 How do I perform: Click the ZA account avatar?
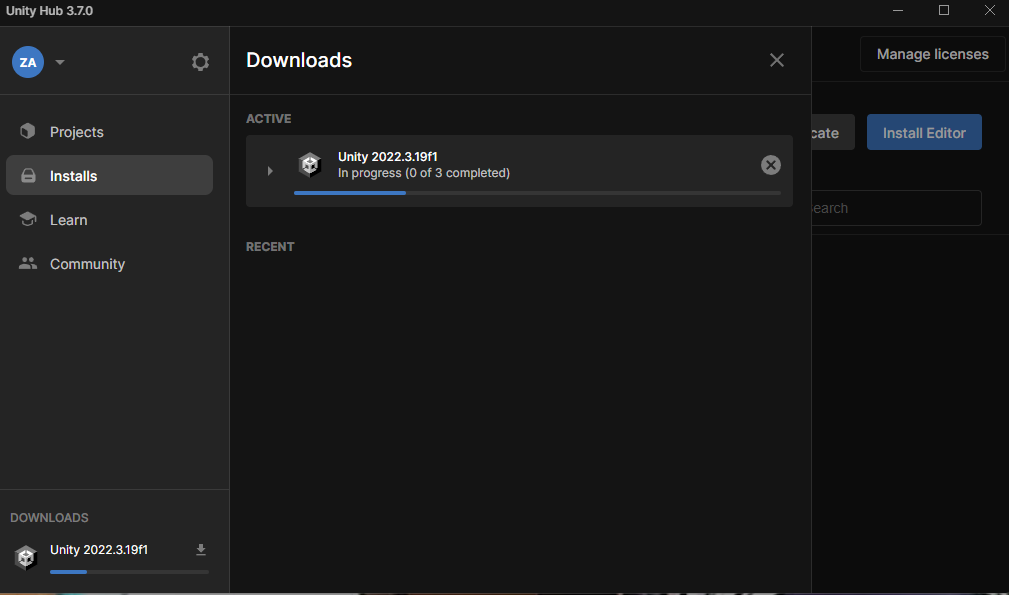click(x=28, y=62)
